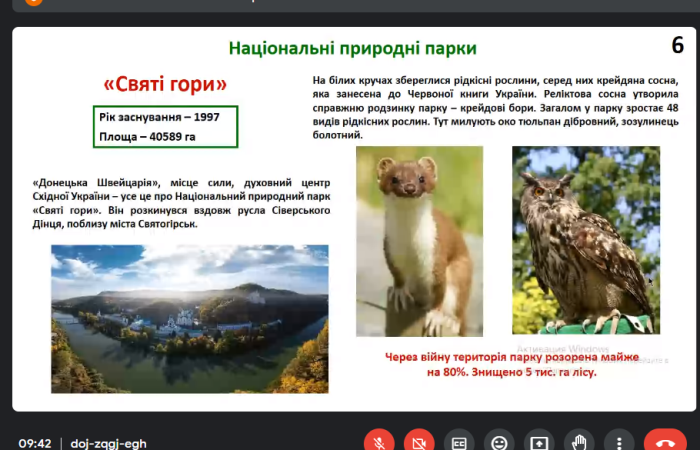Raise your hand in the meeting

coord(577,442)
